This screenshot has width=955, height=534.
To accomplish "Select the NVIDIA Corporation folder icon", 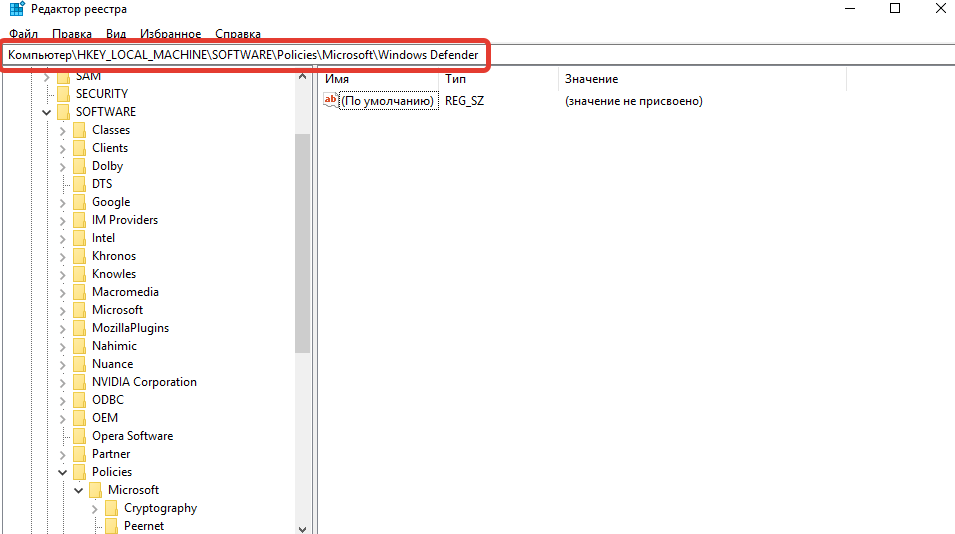I will [x=80, y=382].
